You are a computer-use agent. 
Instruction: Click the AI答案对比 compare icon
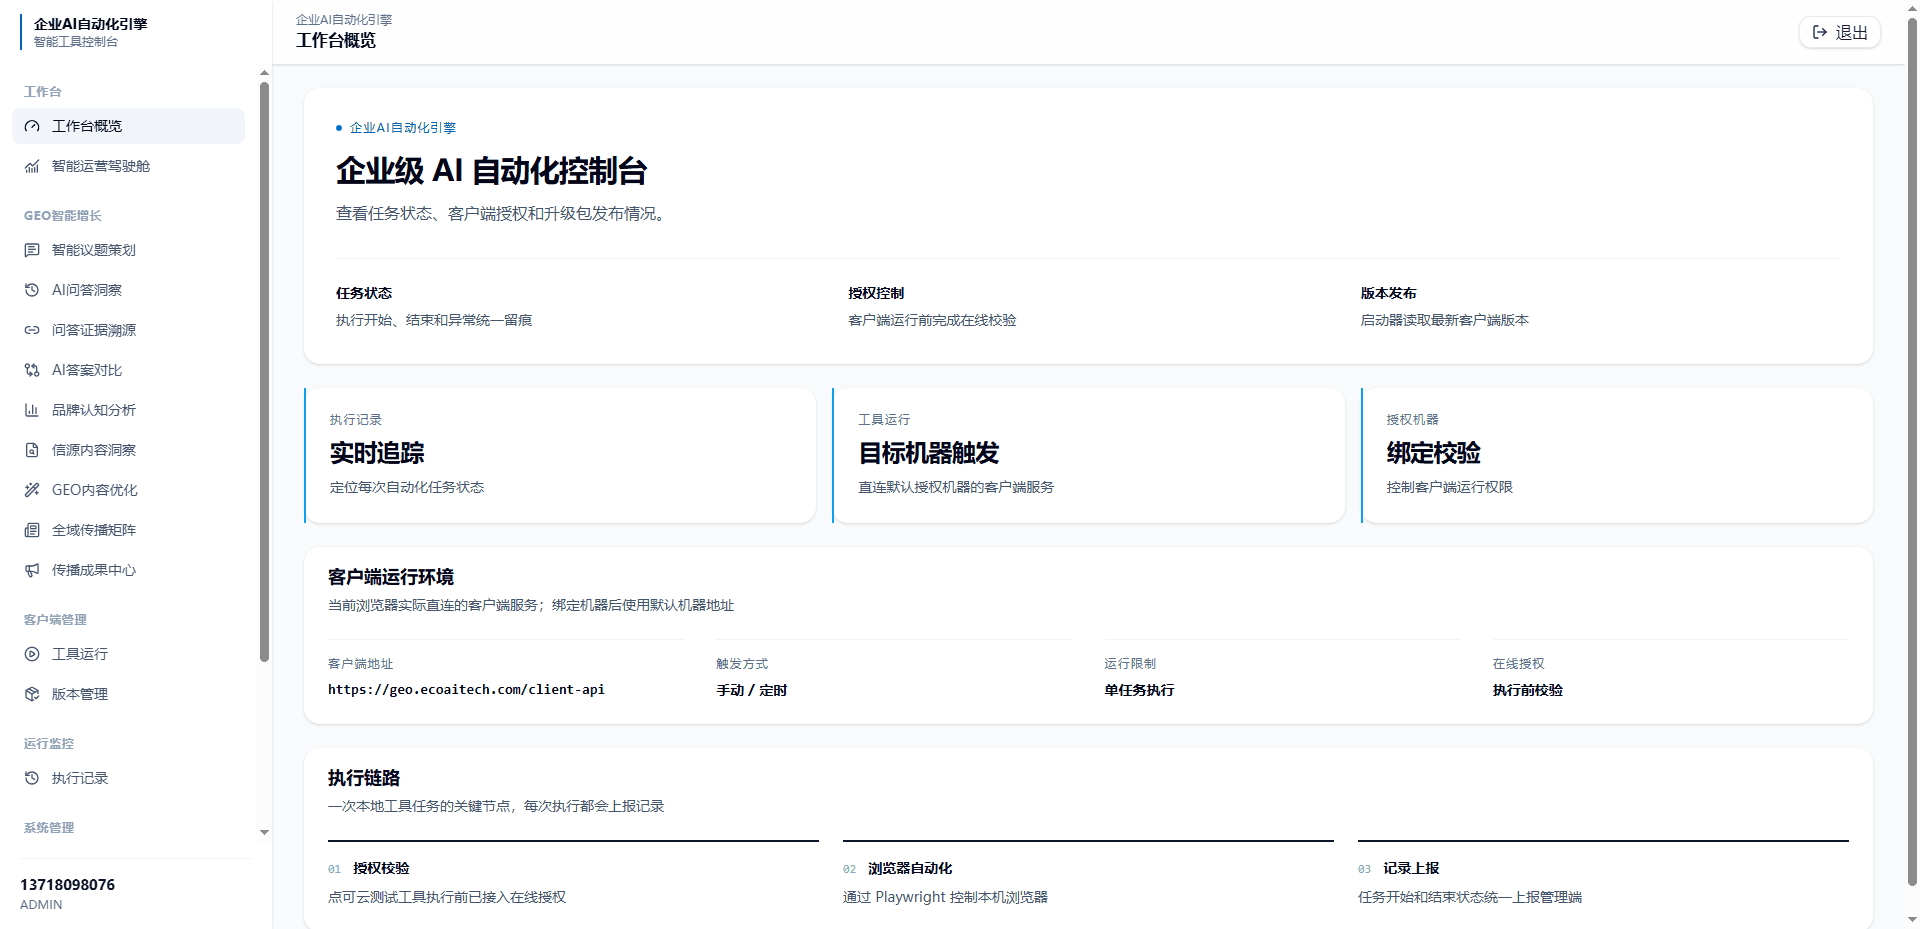32,370
